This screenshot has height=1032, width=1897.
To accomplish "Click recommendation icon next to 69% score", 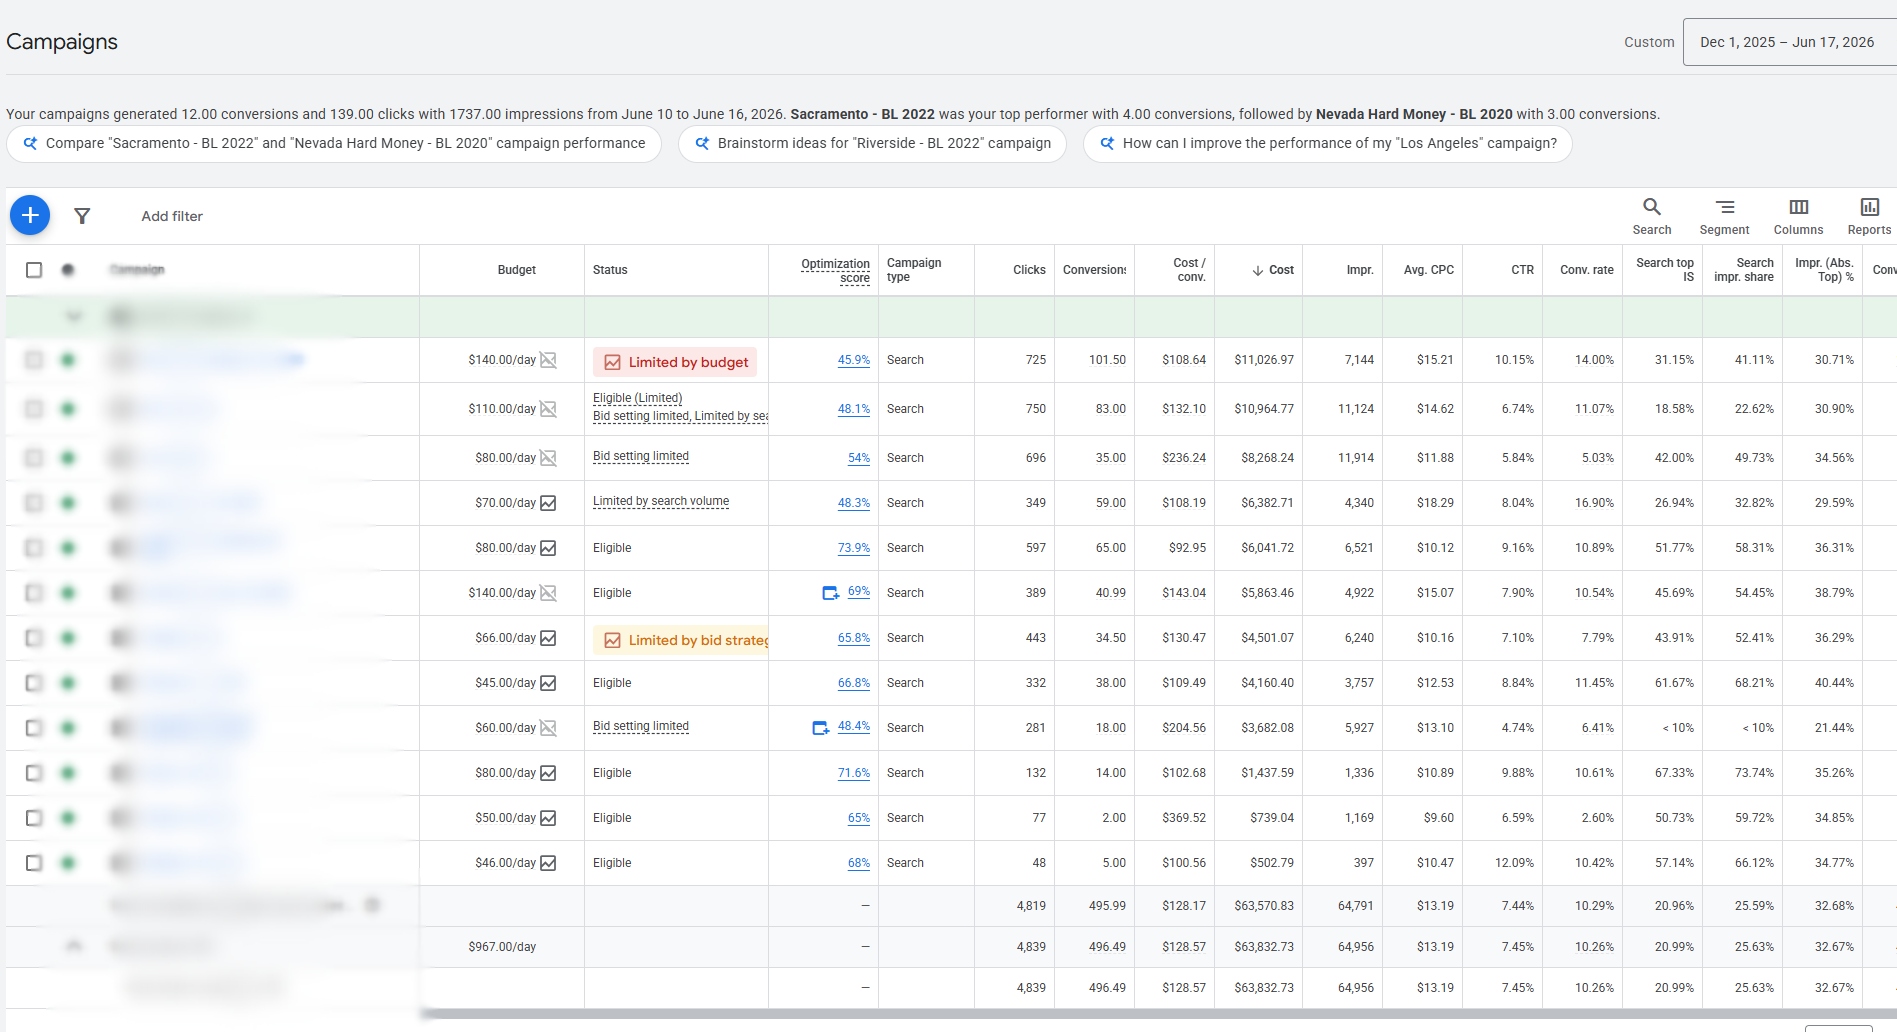I will click(830, 593).
